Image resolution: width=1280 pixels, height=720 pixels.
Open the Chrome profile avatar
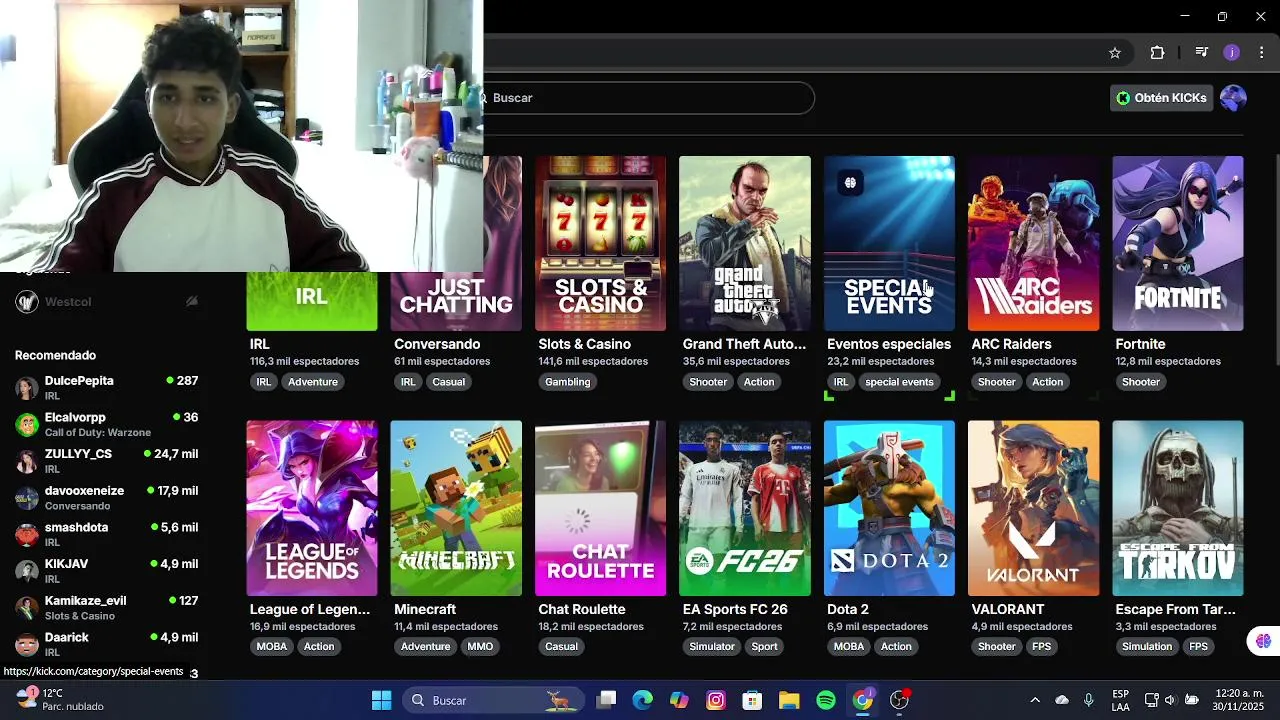1232,53
